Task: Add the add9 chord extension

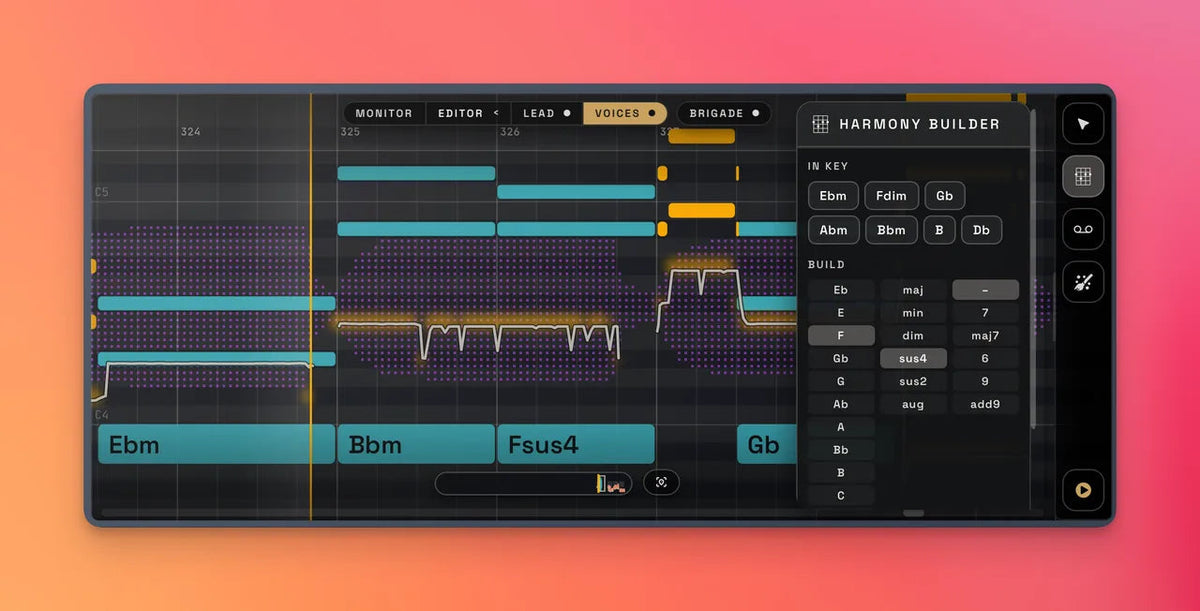Action: tap(985, 405)
